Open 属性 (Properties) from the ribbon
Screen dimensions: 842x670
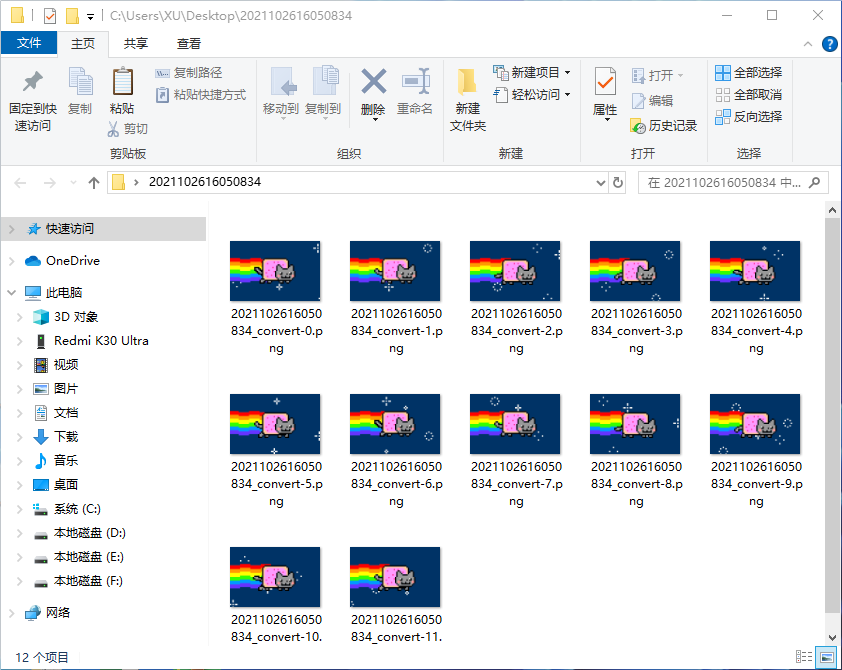(604, 95)
